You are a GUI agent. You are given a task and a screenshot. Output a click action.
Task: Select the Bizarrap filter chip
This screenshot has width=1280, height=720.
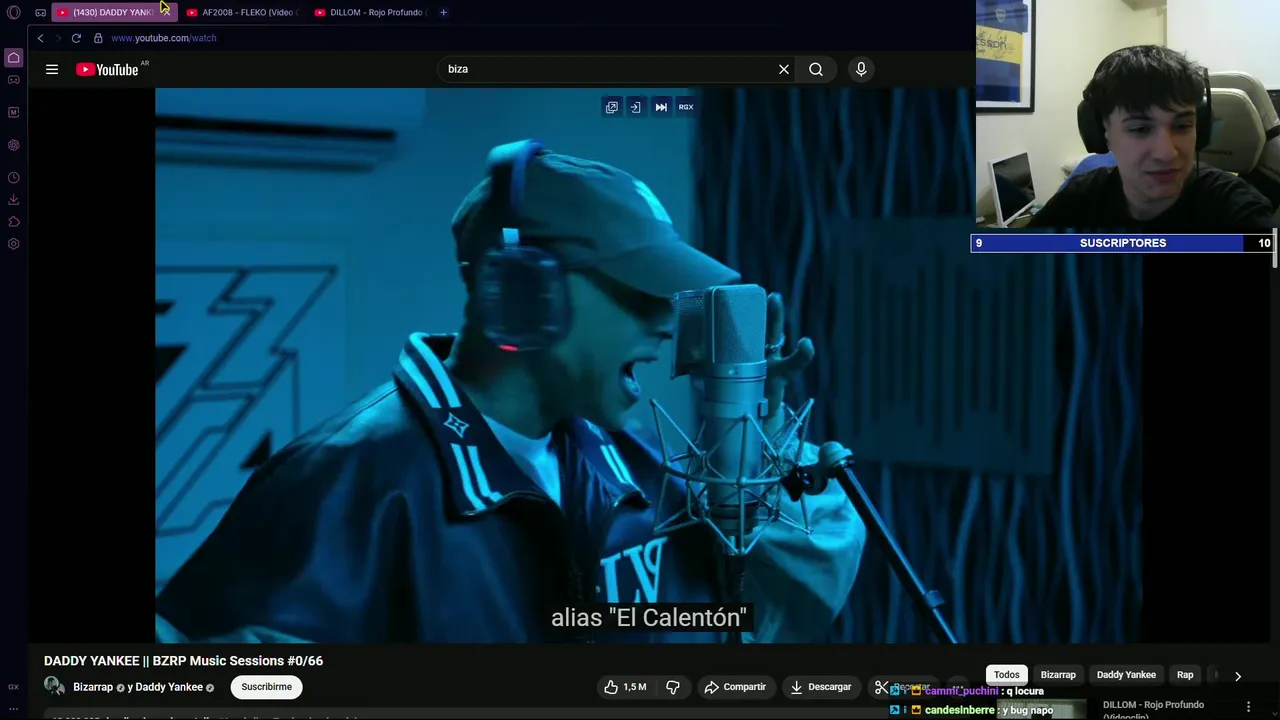pyautogui.click(x=1058, y=675)
